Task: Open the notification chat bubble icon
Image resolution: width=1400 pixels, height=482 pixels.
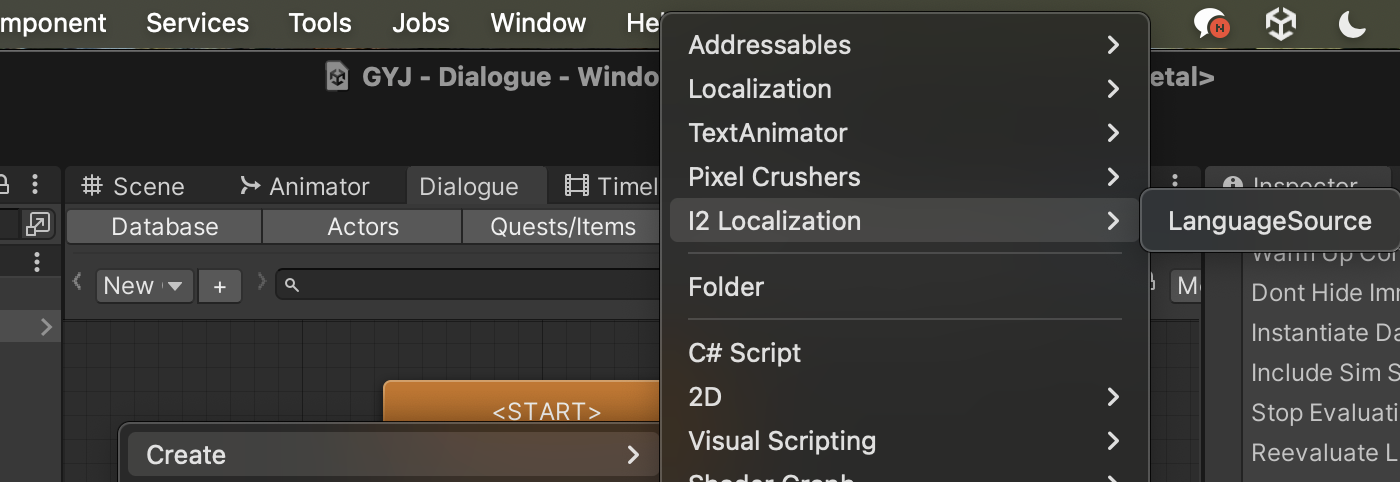Action: coord(1211,24)
